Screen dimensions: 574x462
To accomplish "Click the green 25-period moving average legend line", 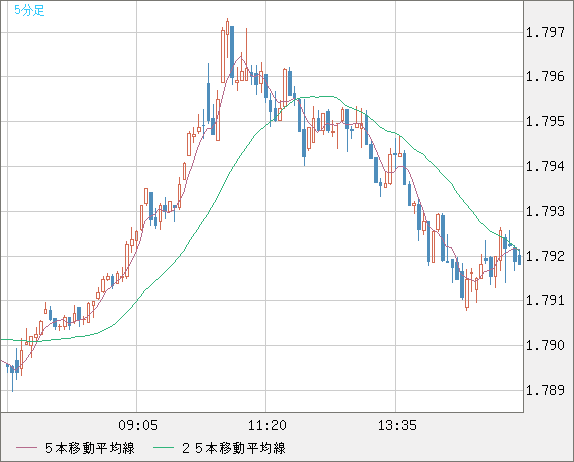I will coord(163,448).
